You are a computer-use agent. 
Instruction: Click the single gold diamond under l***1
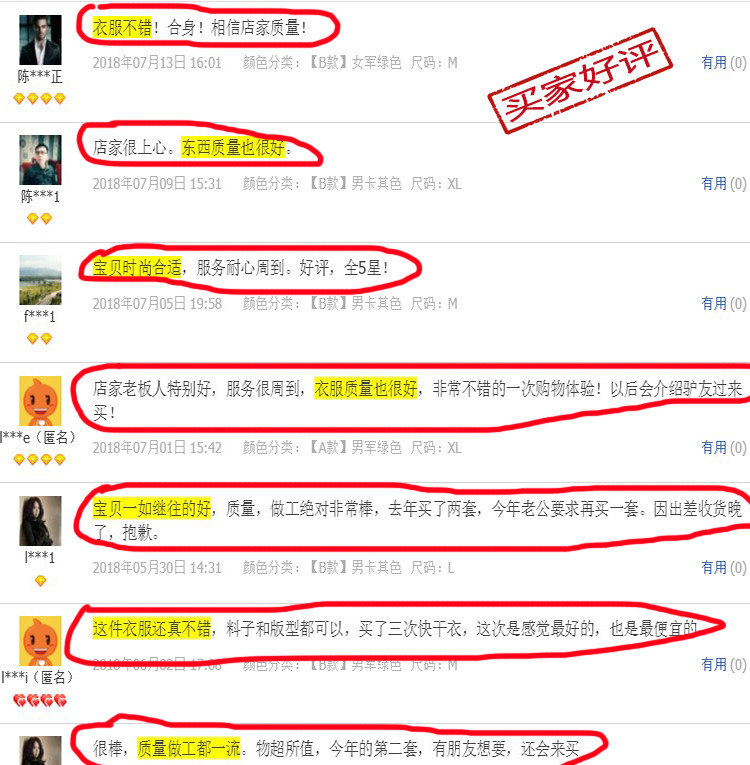pos(40,581)
